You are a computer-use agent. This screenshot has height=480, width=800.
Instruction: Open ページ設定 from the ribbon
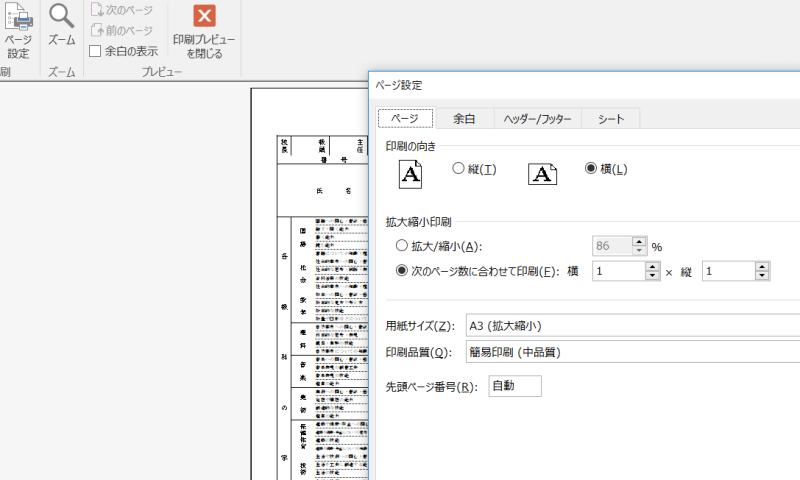[18, 31]
